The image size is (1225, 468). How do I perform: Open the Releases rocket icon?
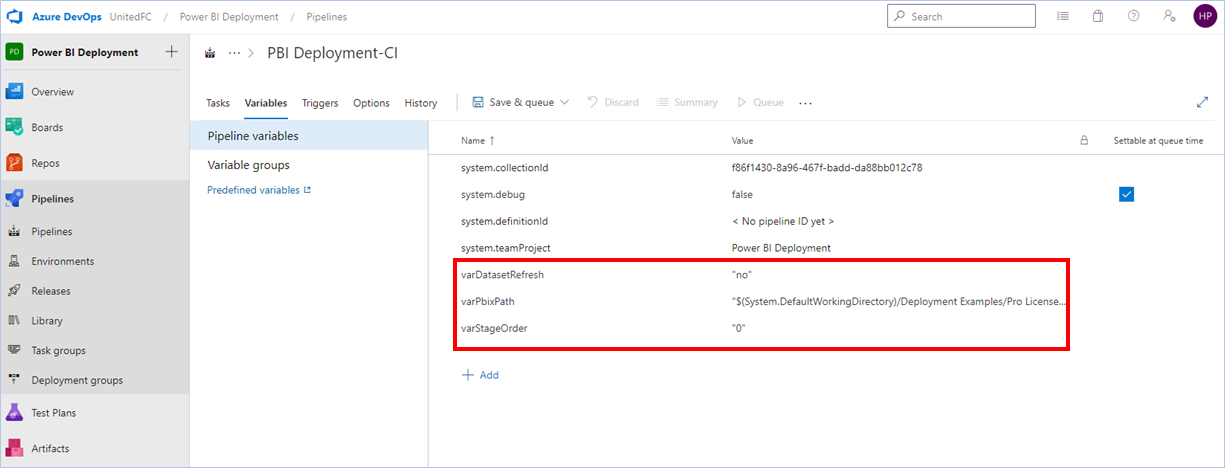tap(14, 291)
